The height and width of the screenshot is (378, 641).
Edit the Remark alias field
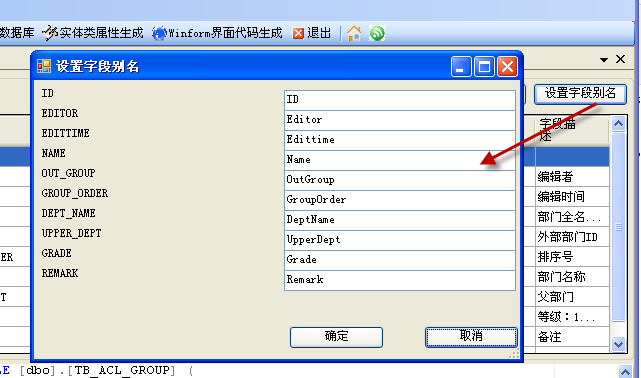click(x=400, y=280)
